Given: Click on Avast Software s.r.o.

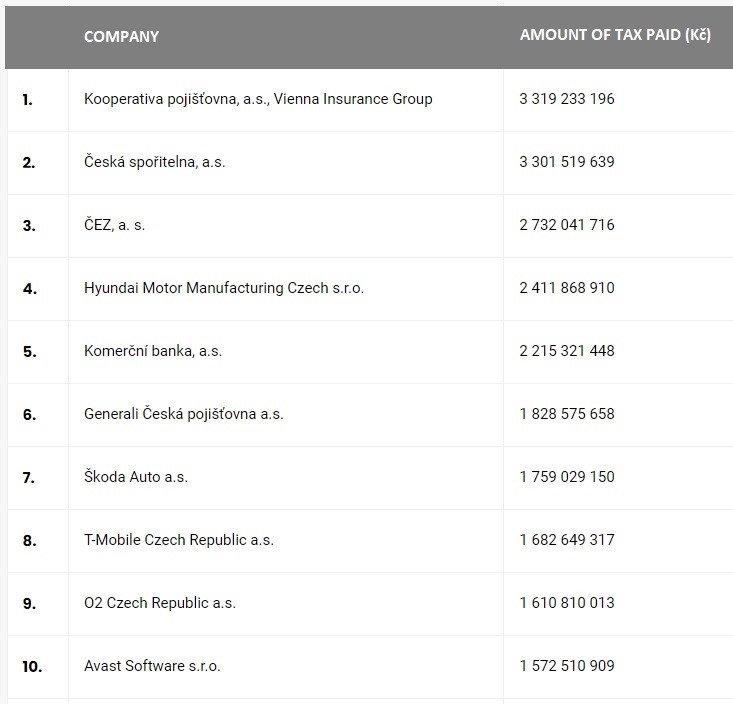Looking at the screenshot, I should [x=152, y=666].
